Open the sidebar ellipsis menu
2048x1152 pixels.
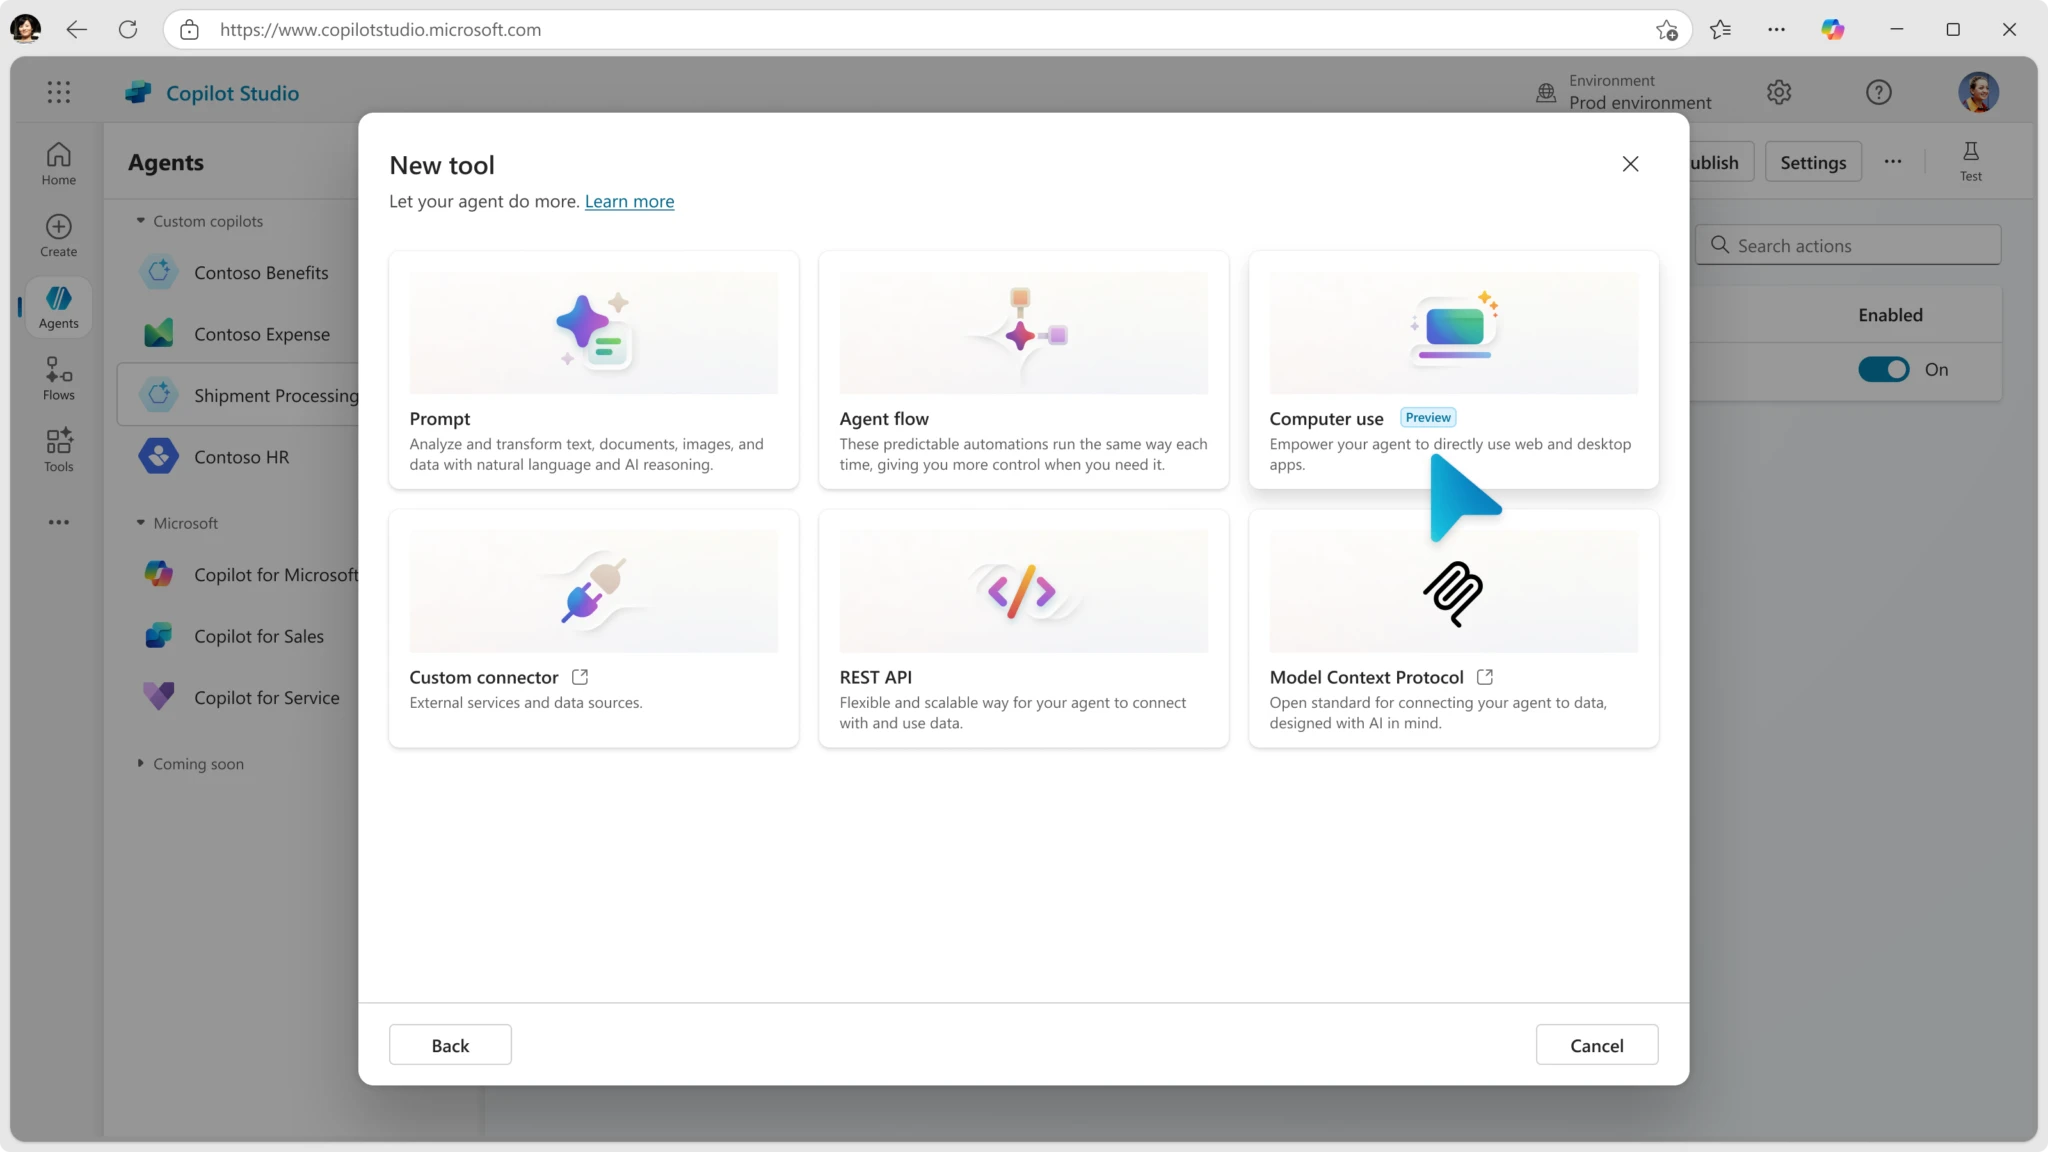(58, 521)
